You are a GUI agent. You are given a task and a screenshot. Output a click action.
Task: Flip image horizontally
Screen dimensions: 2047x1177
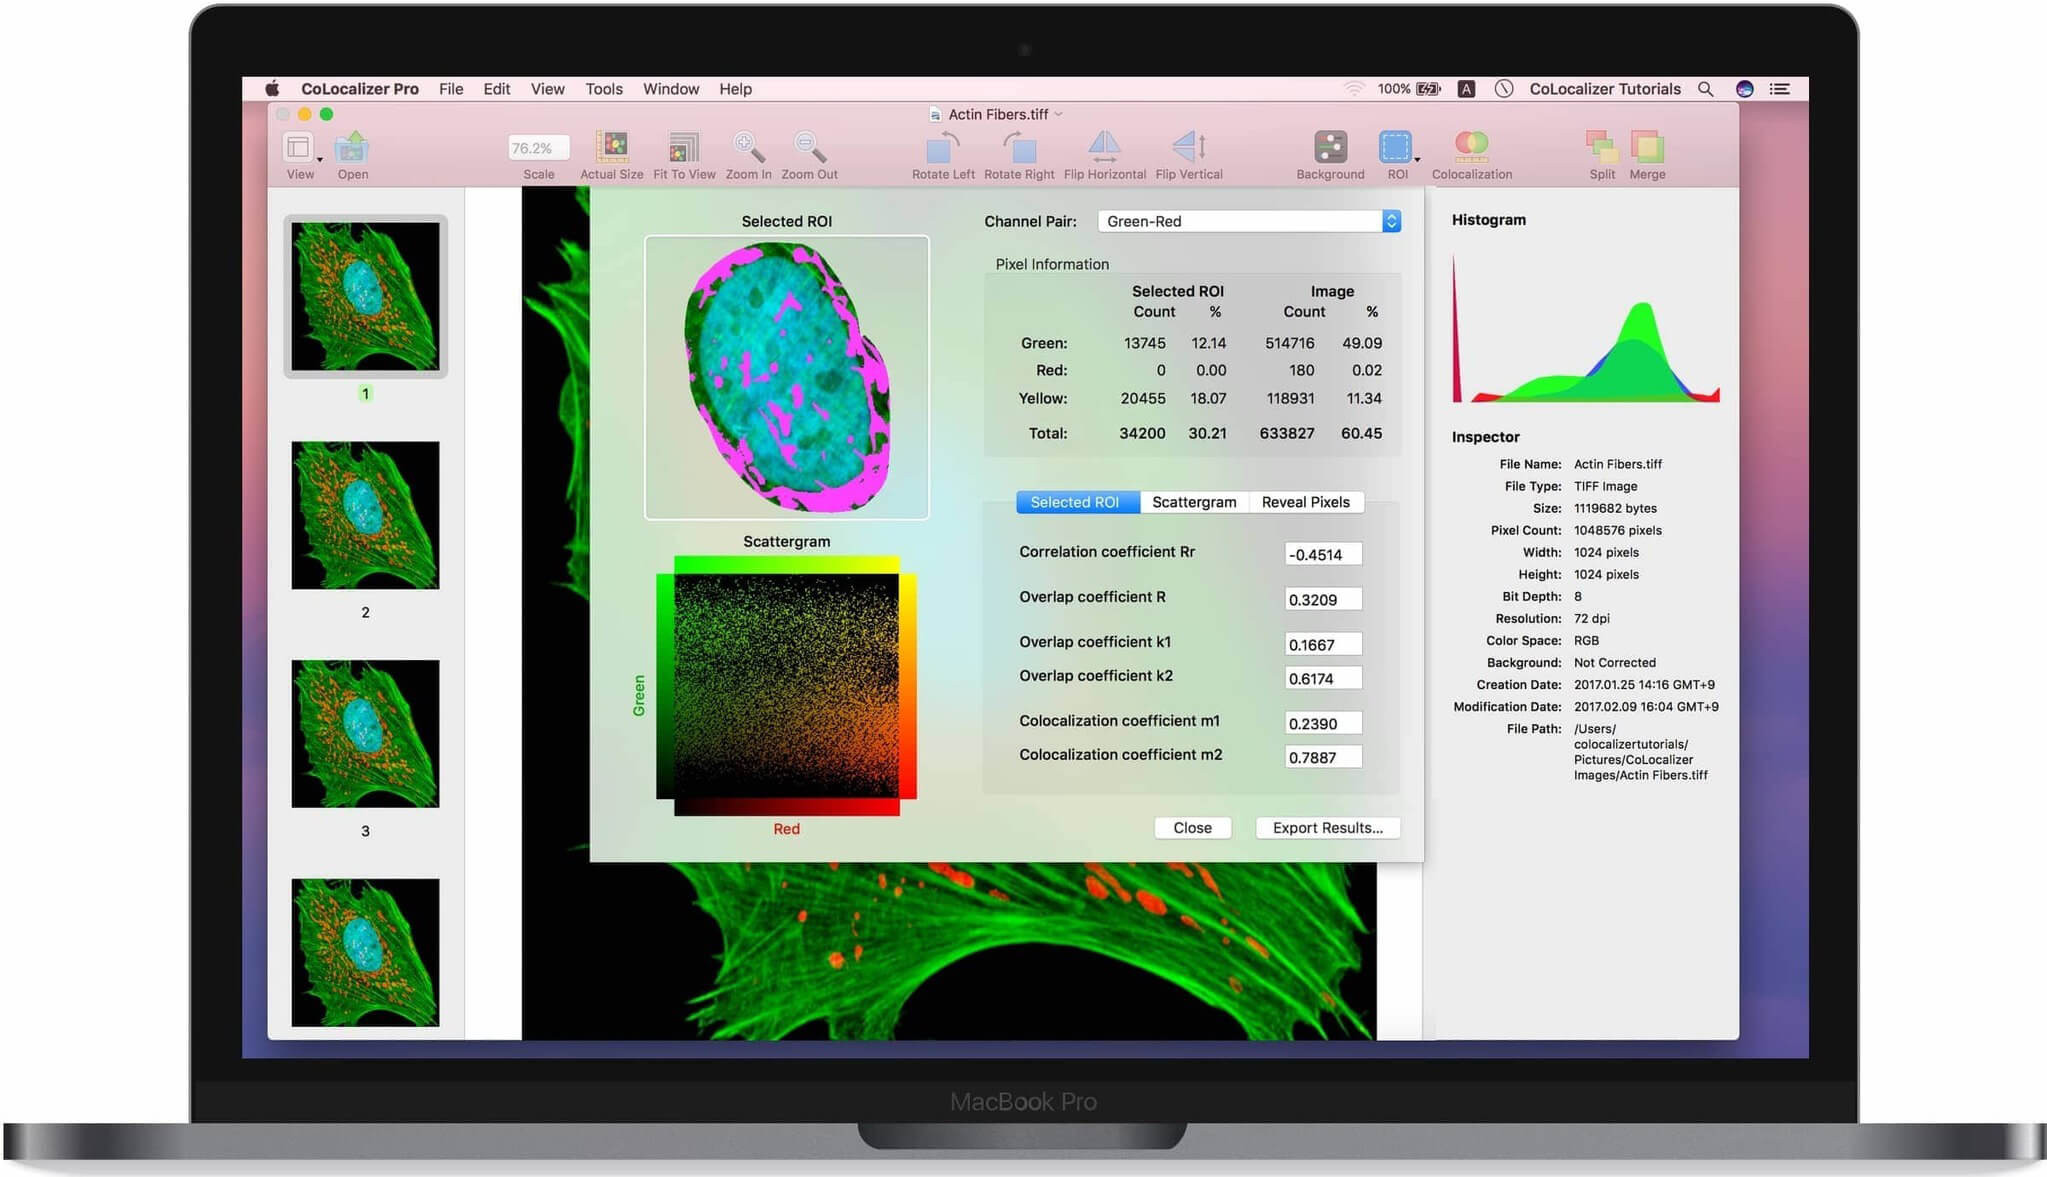(1104, 148)
